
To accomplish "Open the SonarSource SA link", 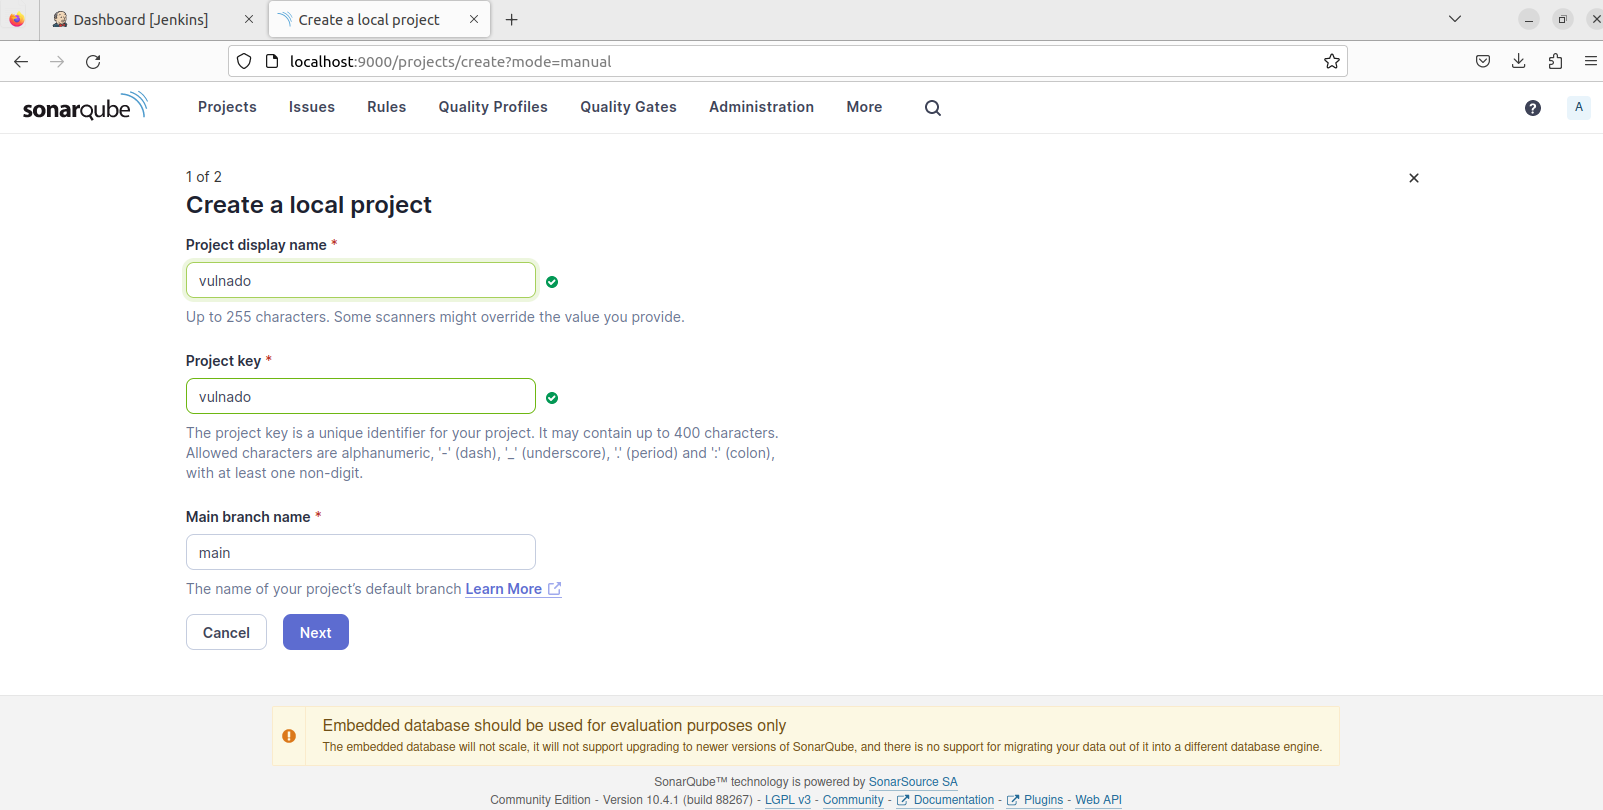I will 913,782.
